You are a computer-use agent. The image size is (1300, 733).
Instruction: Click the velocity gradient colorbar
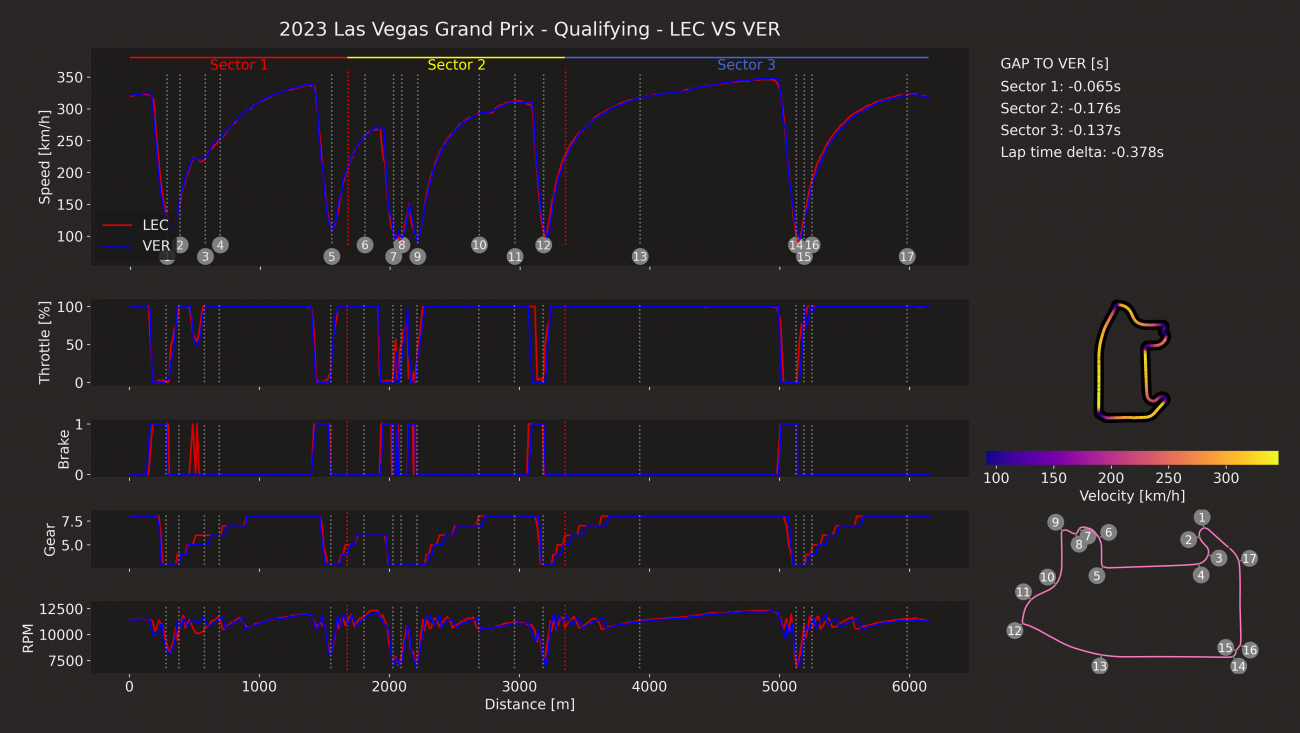(x=1132, y=459)
